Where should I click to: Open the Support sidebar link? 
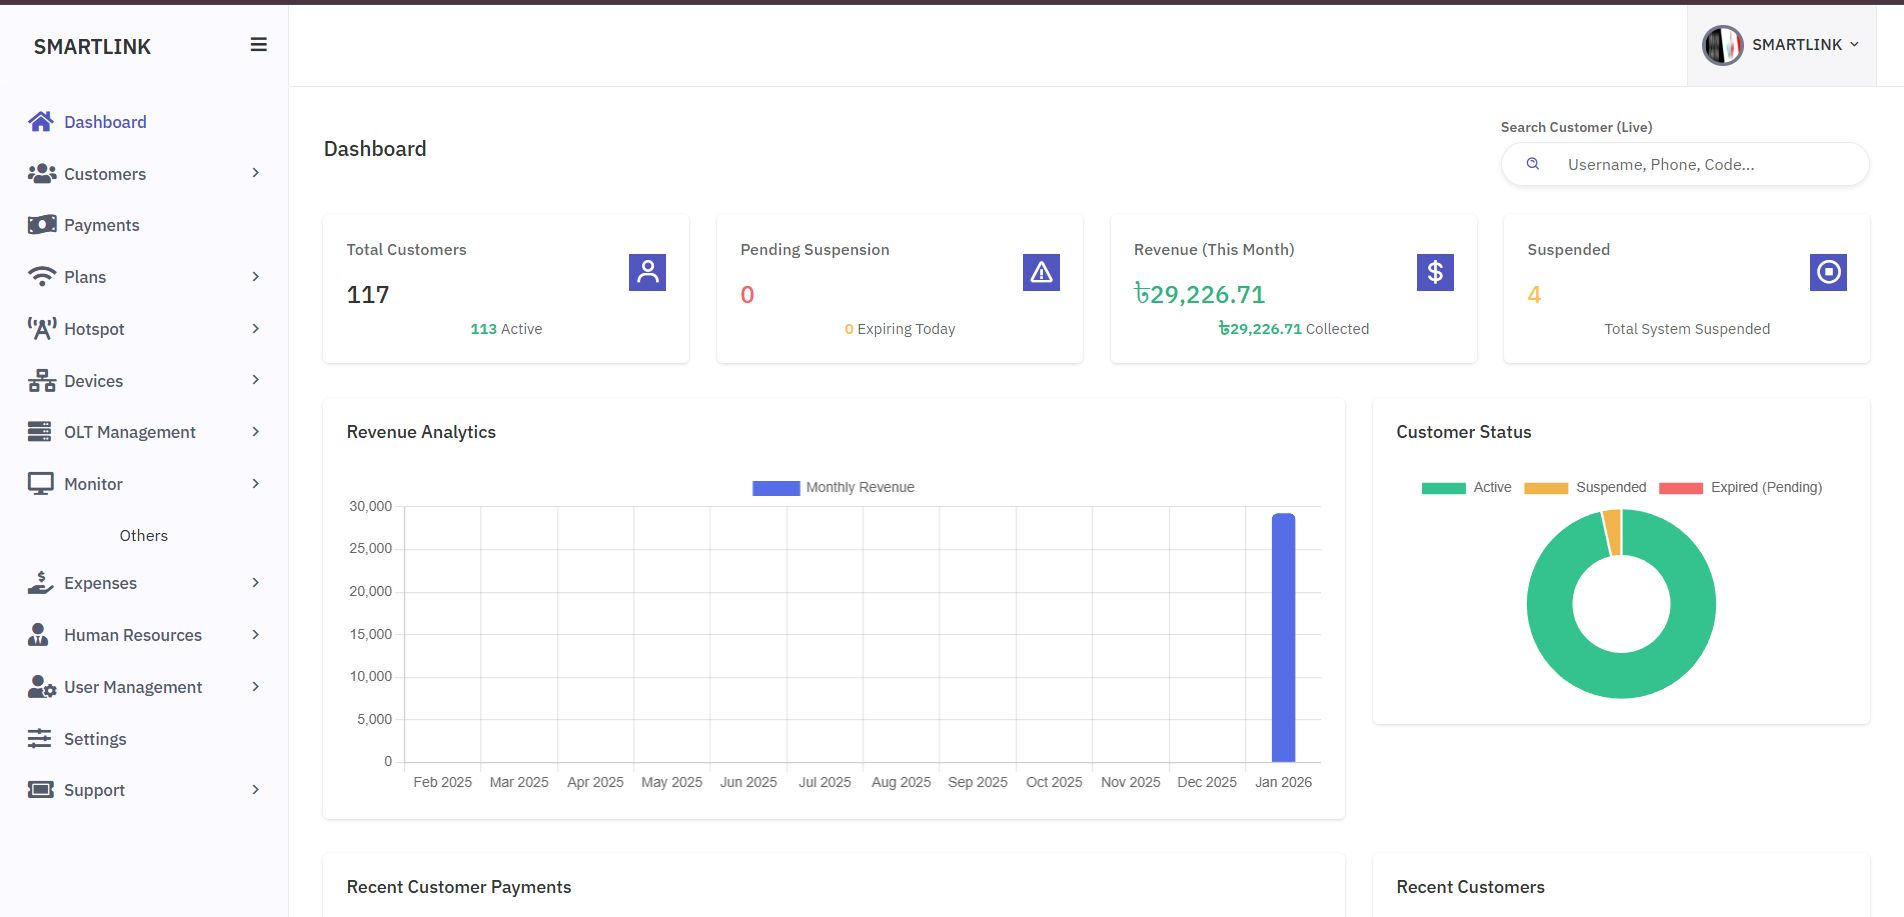point(94,790)
